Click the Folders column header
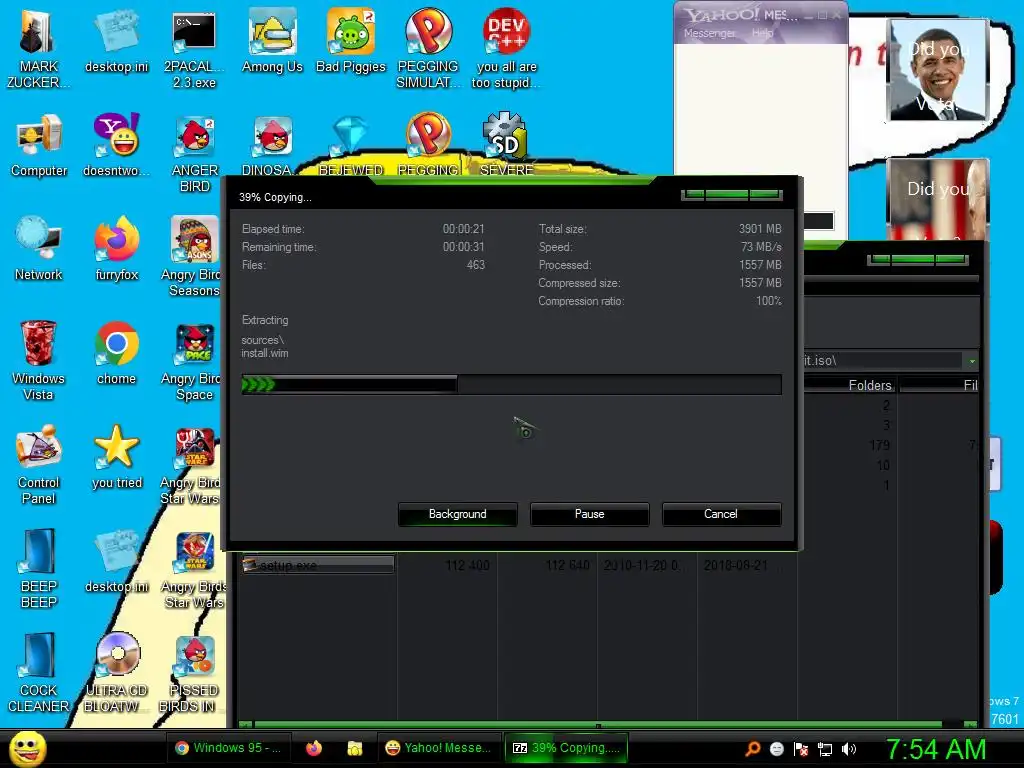 pos(850,385)
